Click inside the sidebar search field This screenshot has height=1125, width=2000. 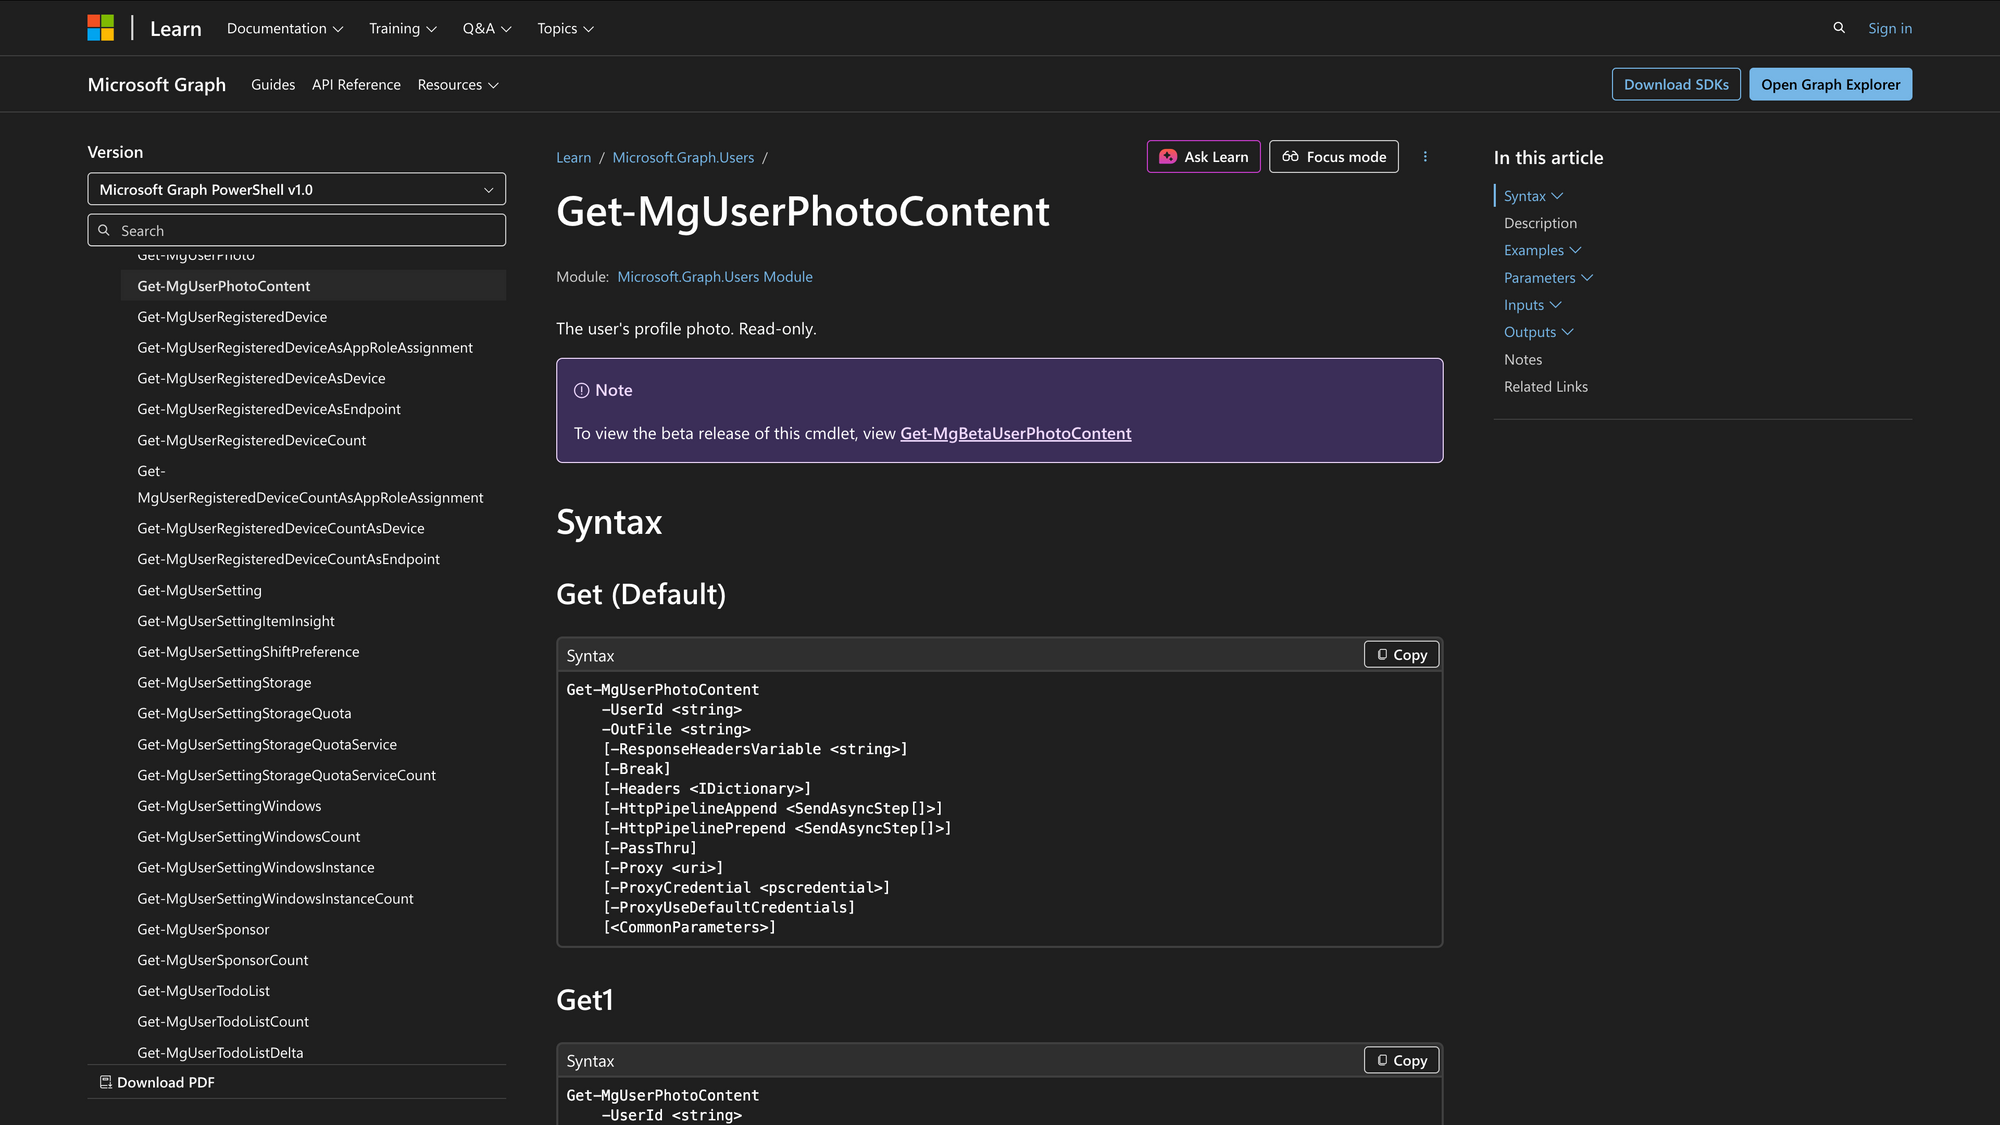[297, 230]
